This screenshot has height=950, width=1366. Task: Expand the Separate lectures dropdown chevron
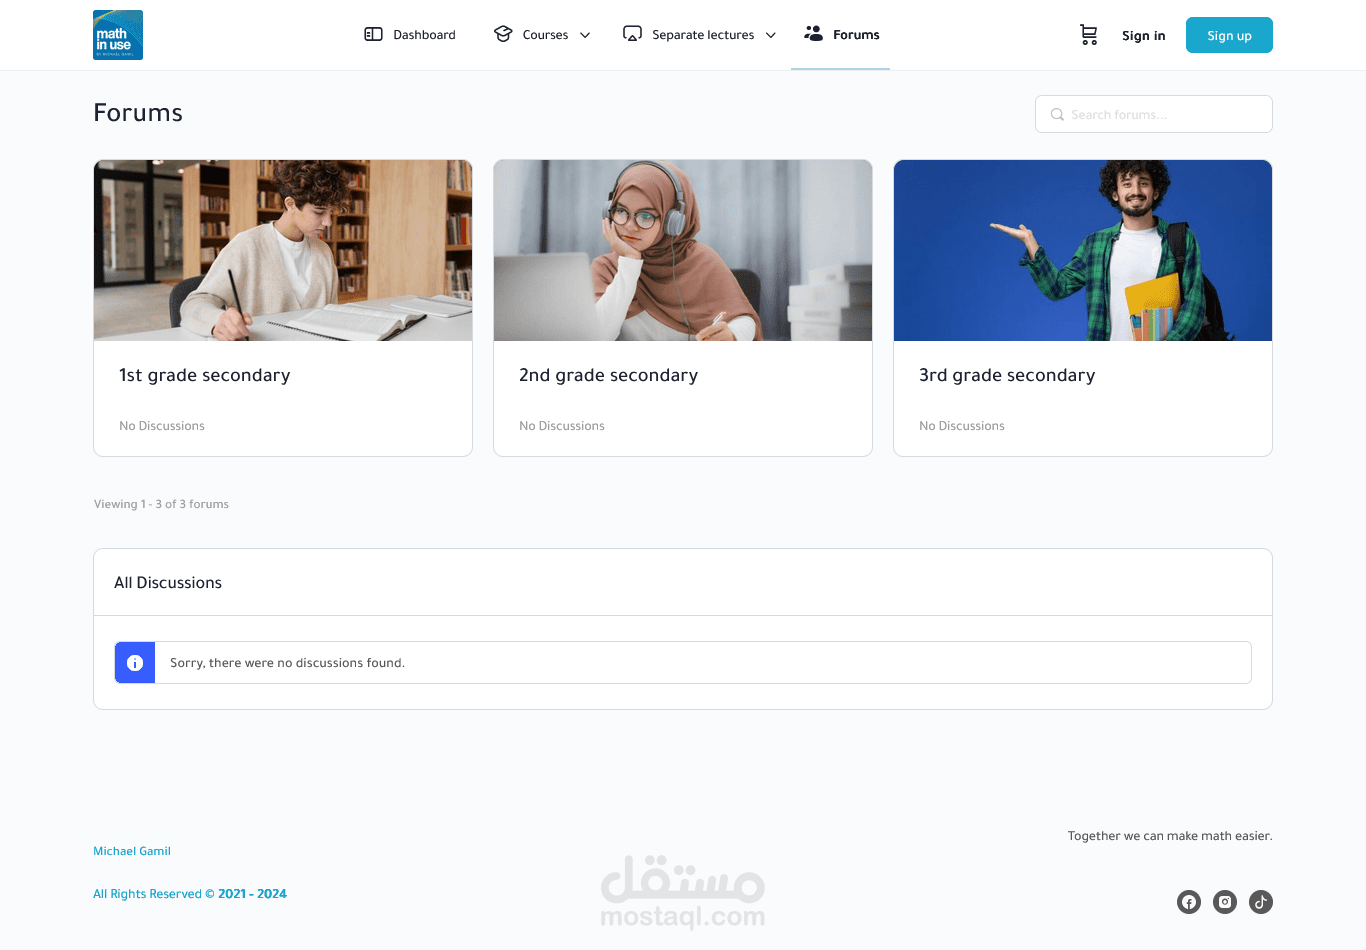(x=771, y=35)
